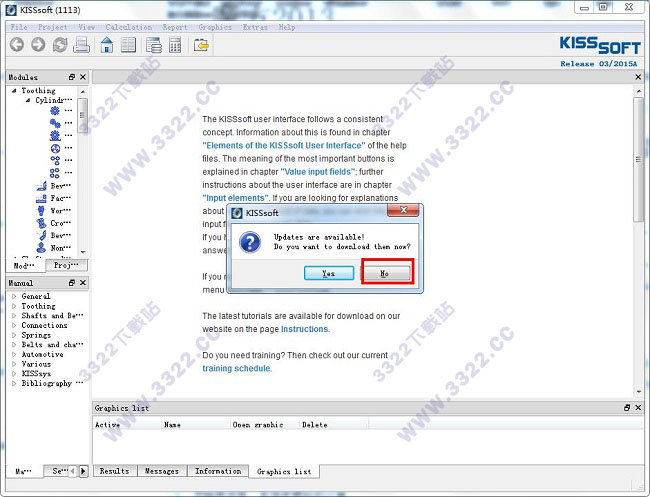Viewport: 650px width, 497px height.
Task: Open the Project menu
Action: (x=53, y=27)
